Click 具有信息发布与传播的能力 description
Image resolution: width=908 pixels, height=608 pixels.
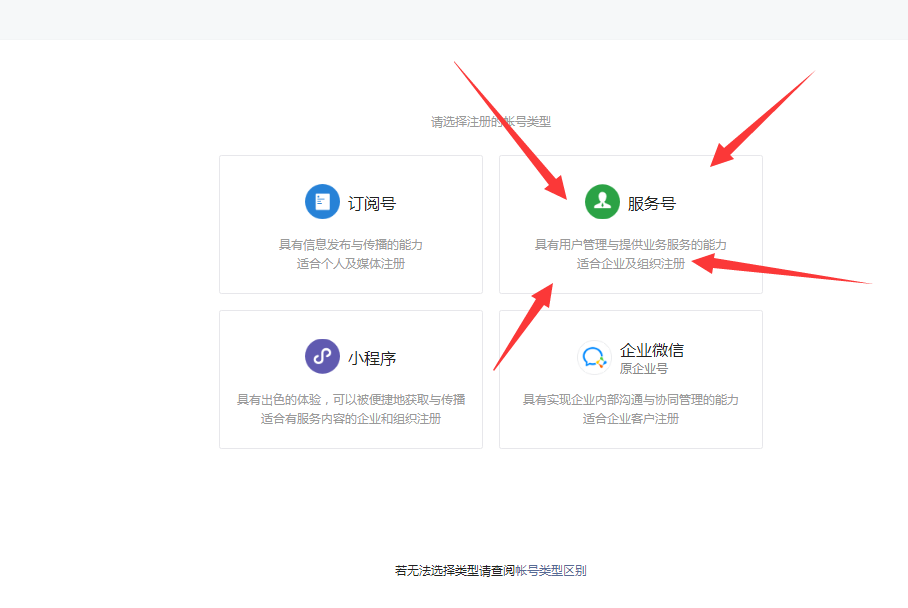(x=351, y=244)
